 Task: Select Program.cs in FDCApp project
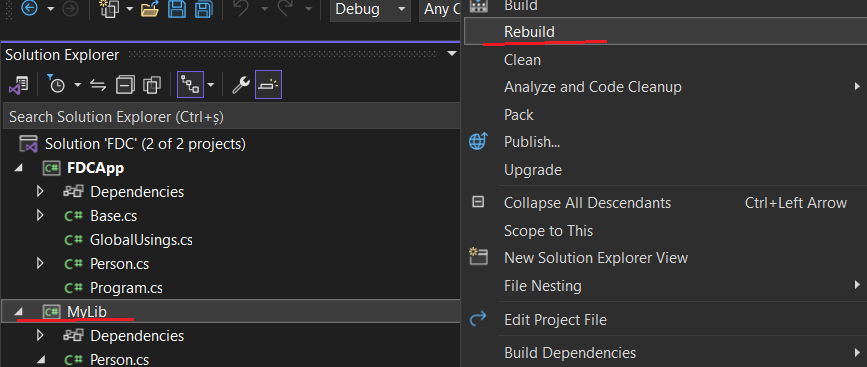tap(126, 288)
